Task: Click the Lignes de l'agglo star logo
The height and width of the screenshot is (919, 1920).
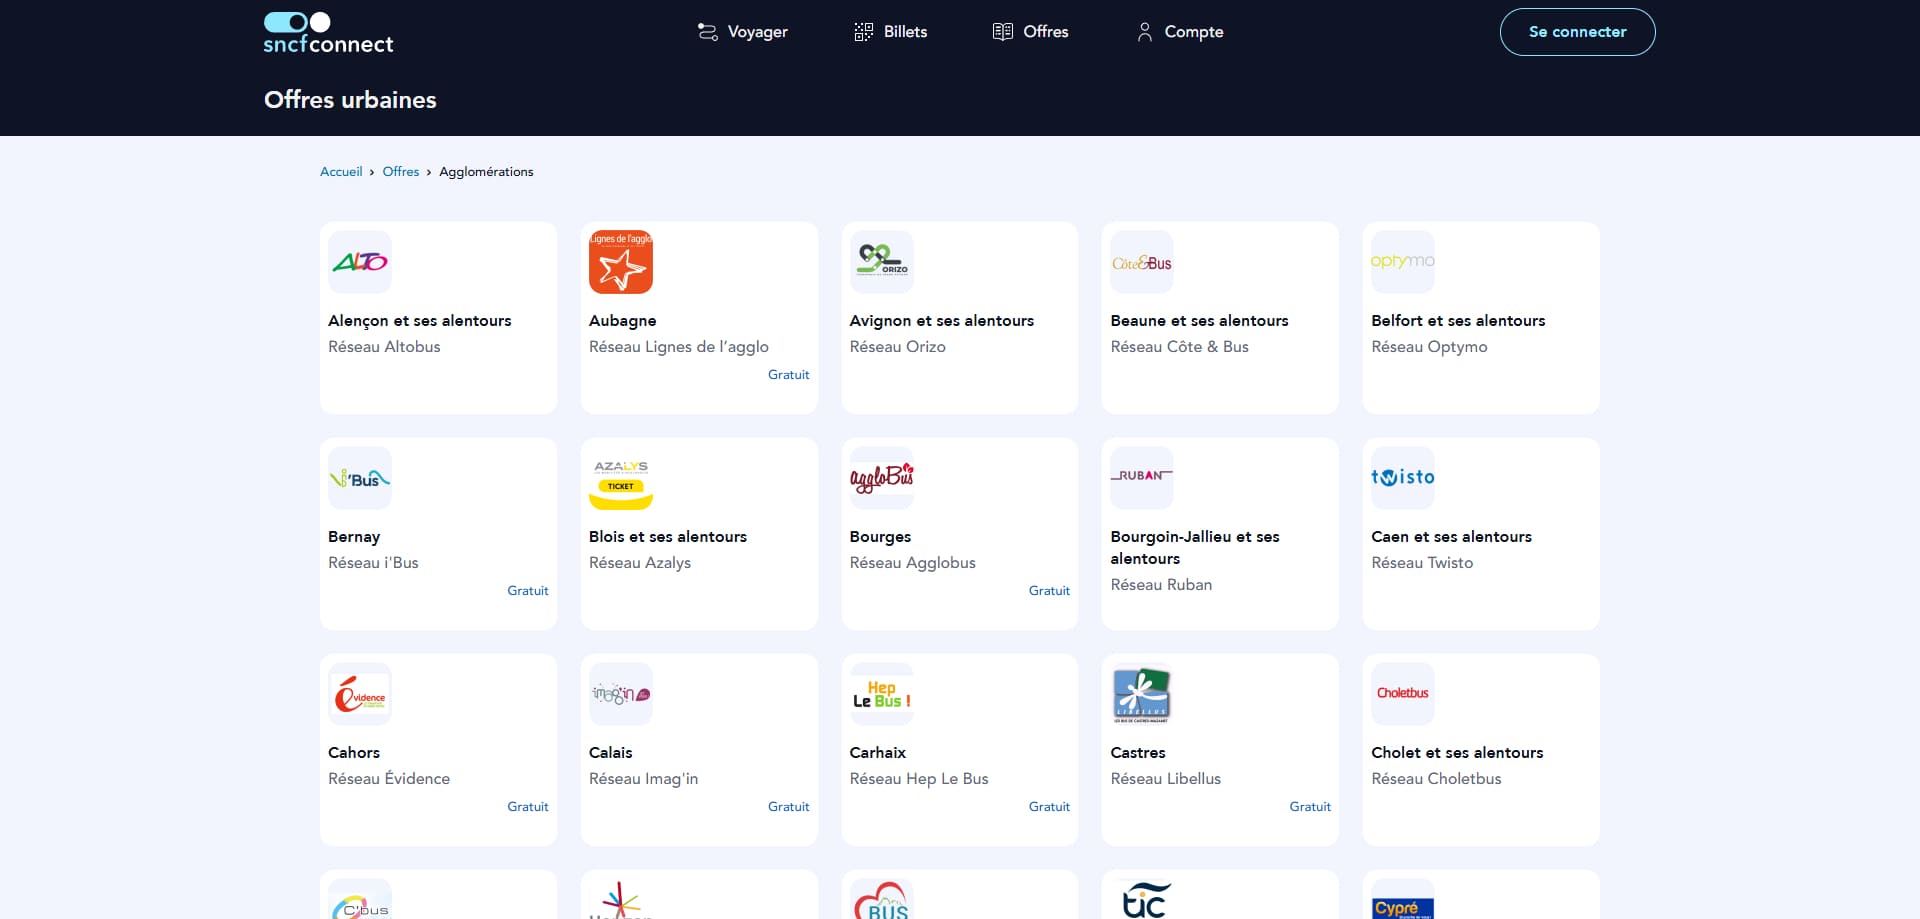Action: (621, 262)
